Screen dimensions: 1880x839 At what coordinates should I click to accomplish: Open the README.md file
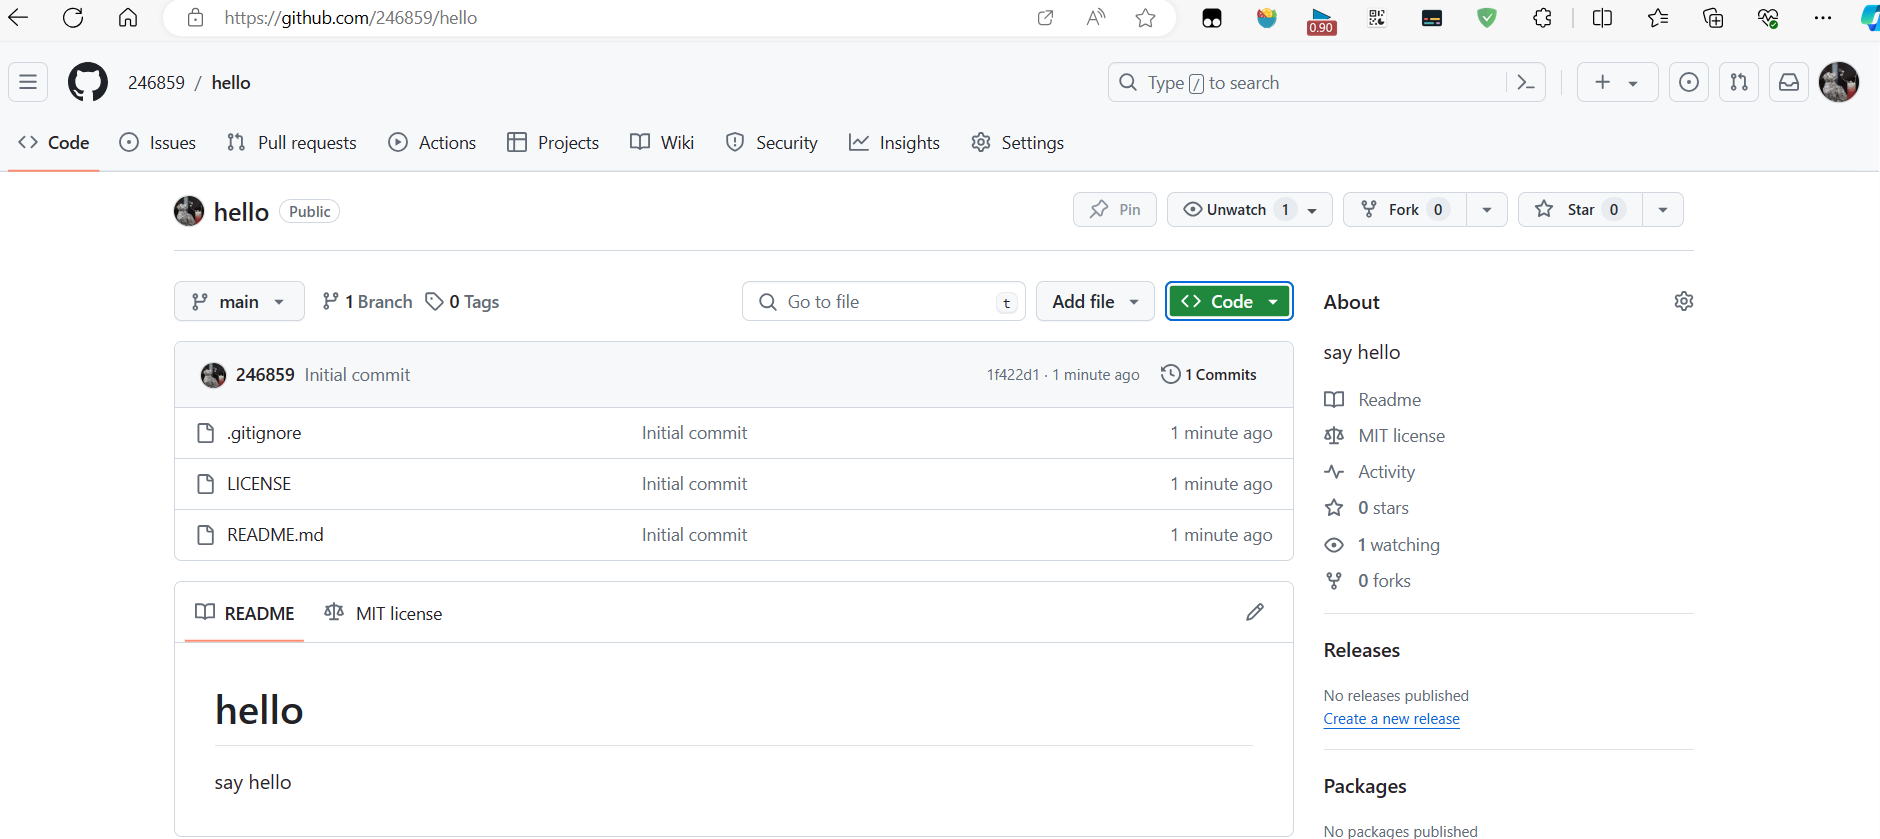pos(275,535)
